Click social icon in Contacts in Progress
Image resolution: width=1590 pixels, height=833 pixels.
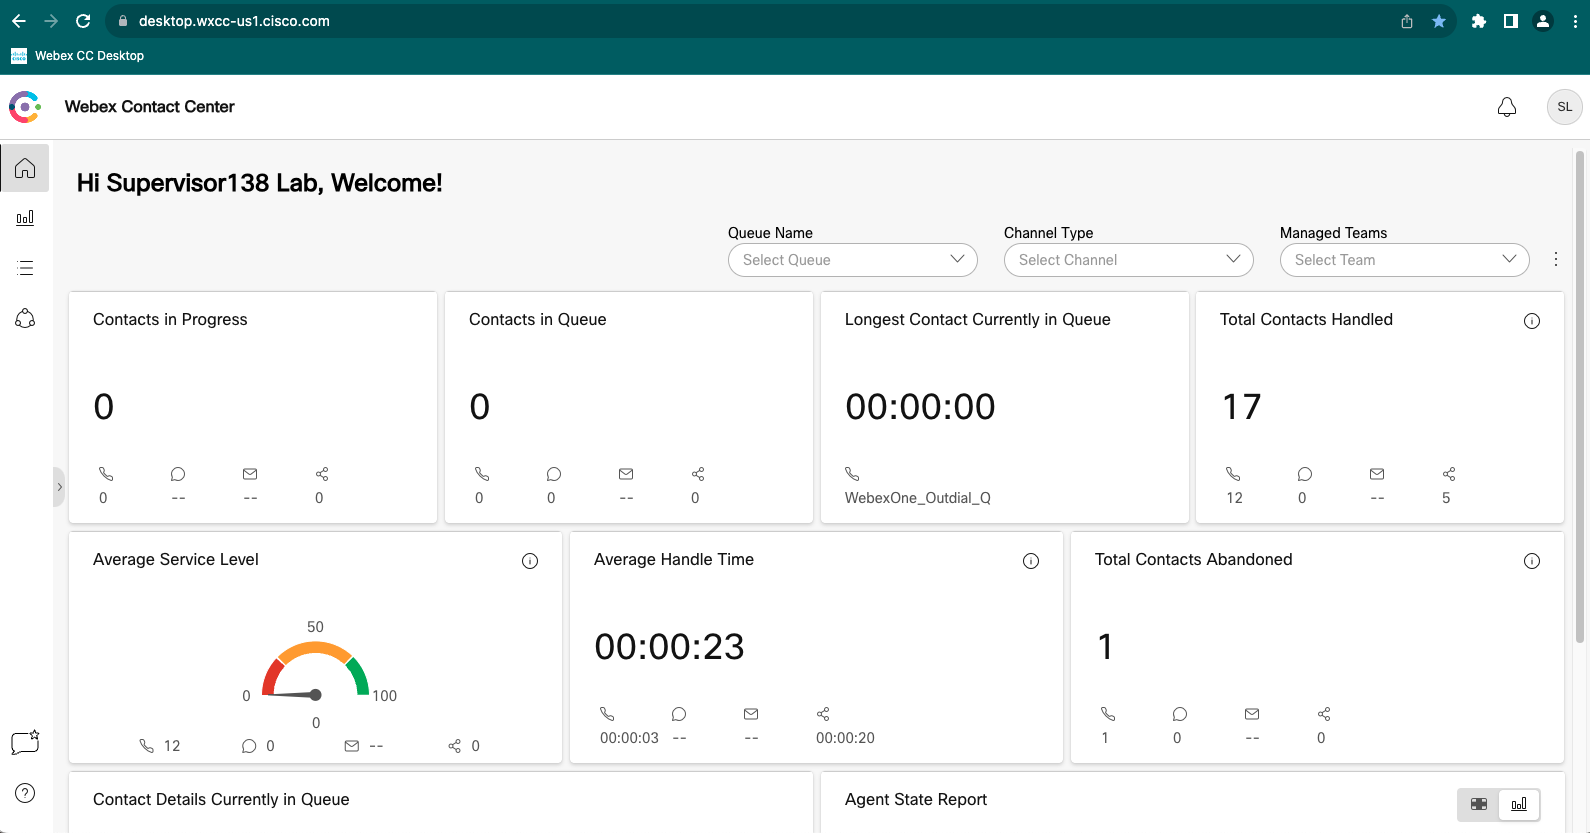pyautogui.click(x=322, y=474)
